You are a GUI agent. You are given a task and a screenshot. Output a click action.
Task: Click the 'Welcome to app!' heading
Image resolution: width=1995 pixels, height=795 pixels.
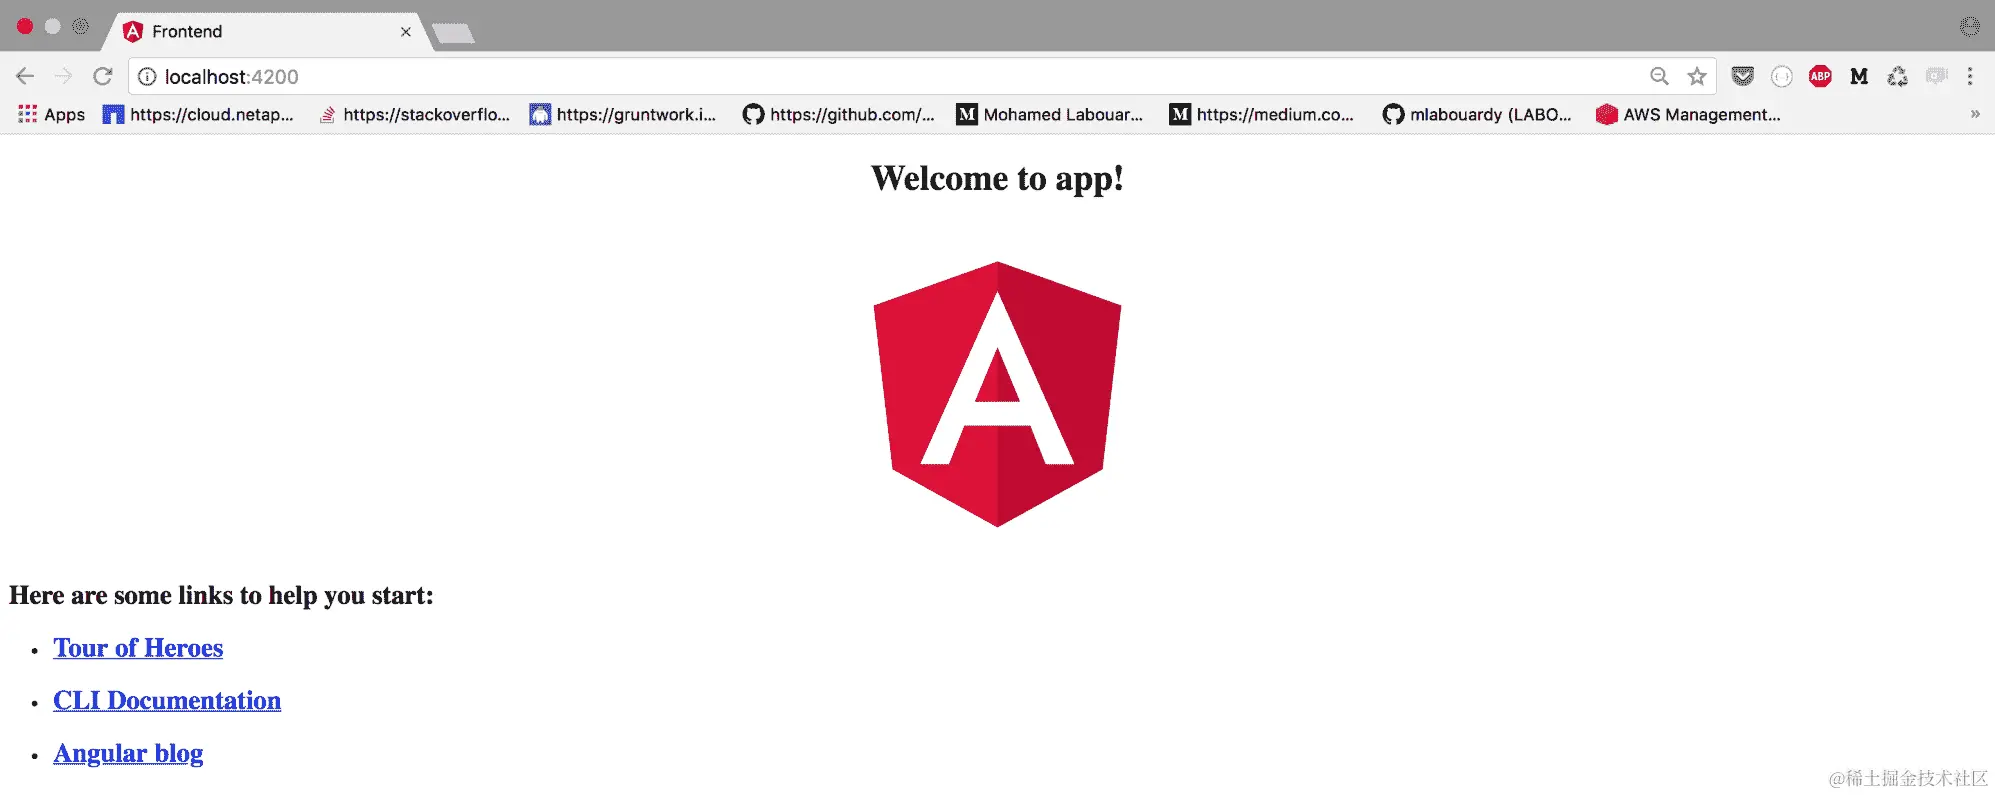[997, 178]
